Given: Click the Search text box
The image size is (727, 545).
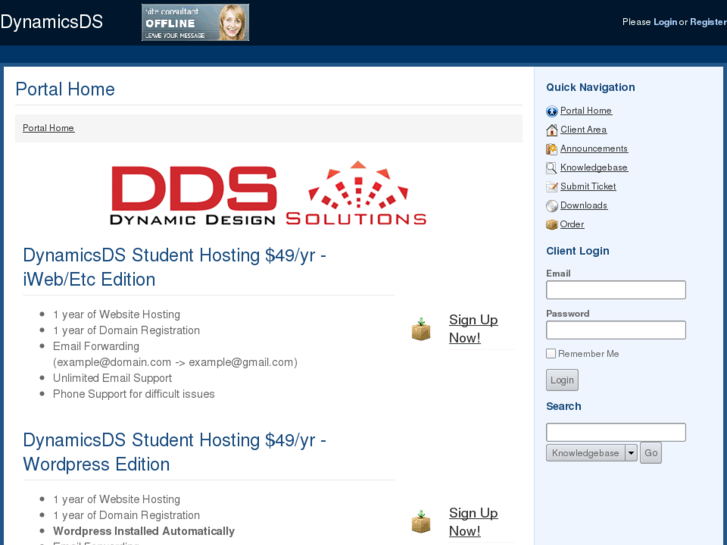Looking at the screenshot, I should pyautogui.click(x=616, y=432).
